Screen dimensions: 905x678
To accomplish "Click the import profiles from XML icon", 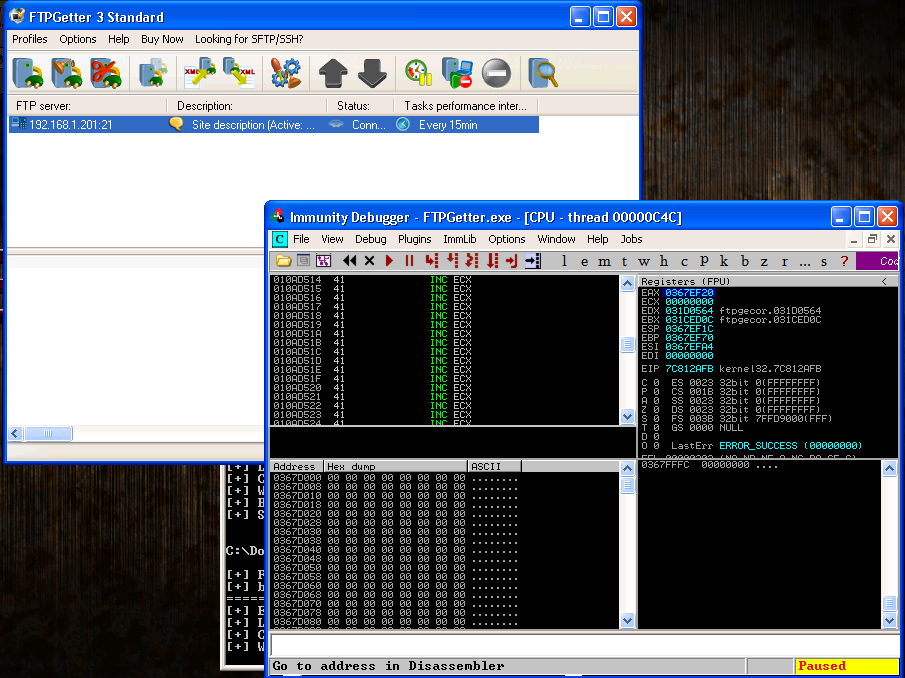I will [x=199, y=73].
